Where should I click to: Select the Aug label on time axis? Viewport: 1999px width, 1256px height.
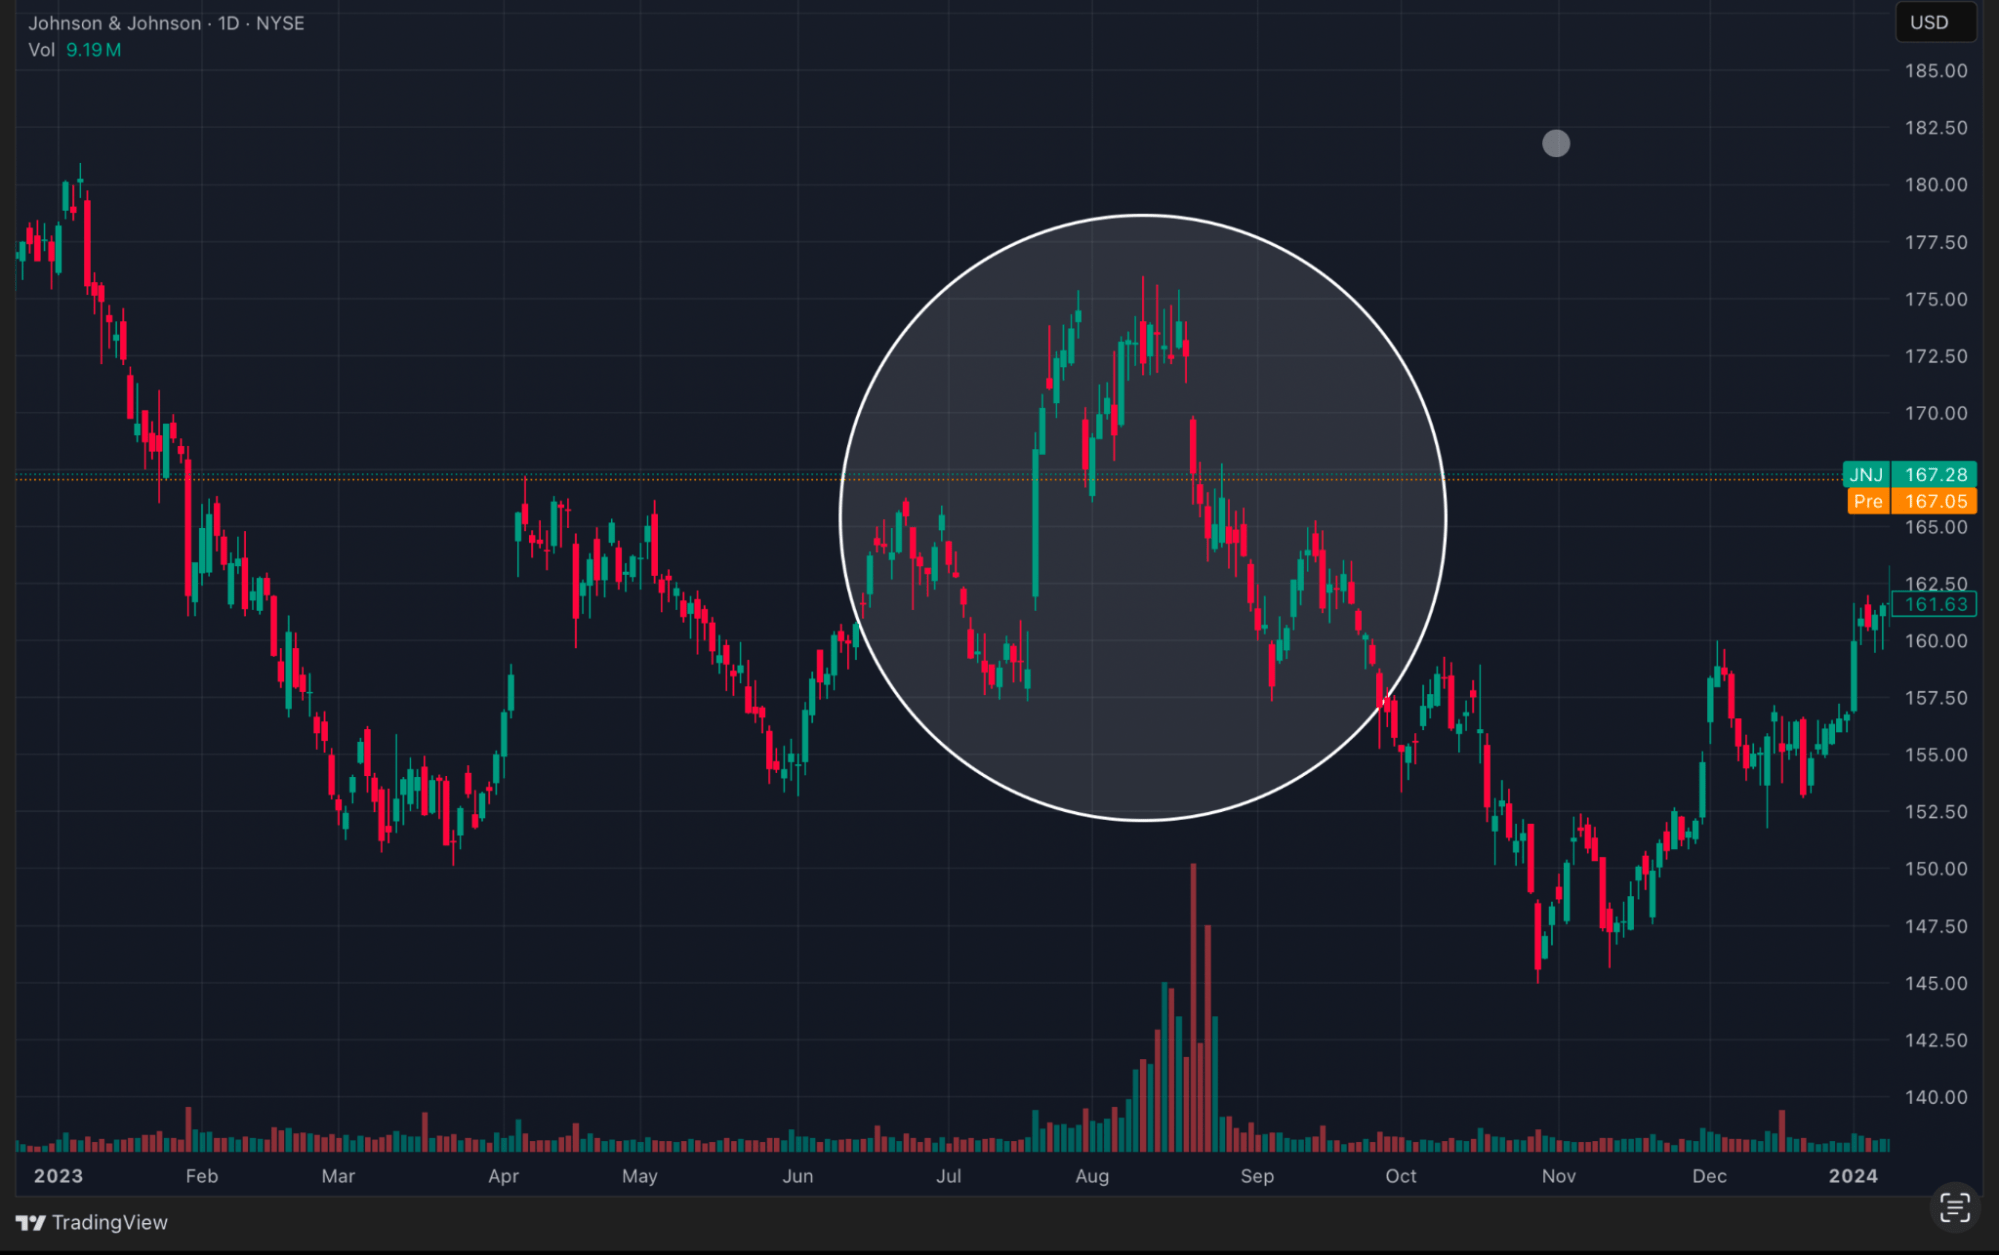[1091, 1176]
